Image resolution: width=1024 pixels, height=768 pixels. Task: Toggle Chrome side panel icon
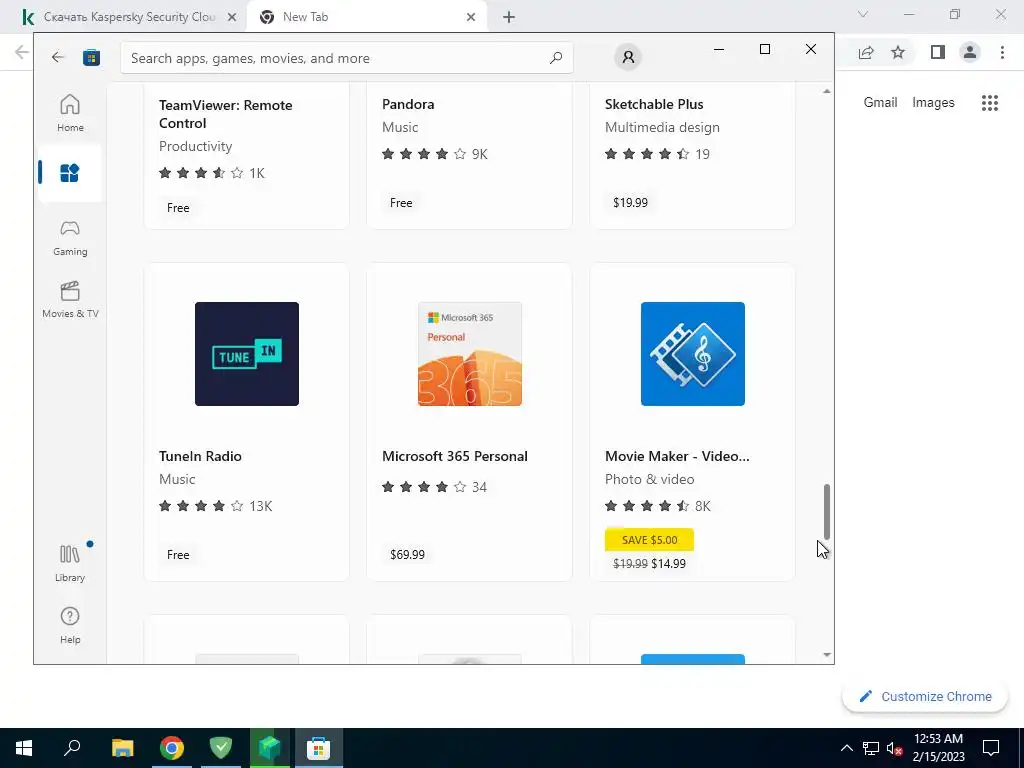pyautogui.click(x=938, y=52)
